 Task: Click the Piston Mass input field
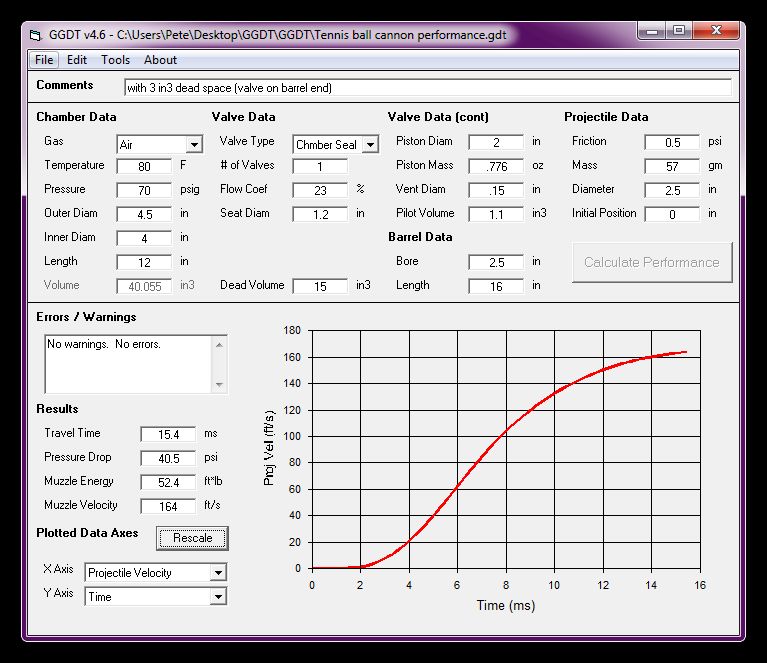tap(496, 166)
